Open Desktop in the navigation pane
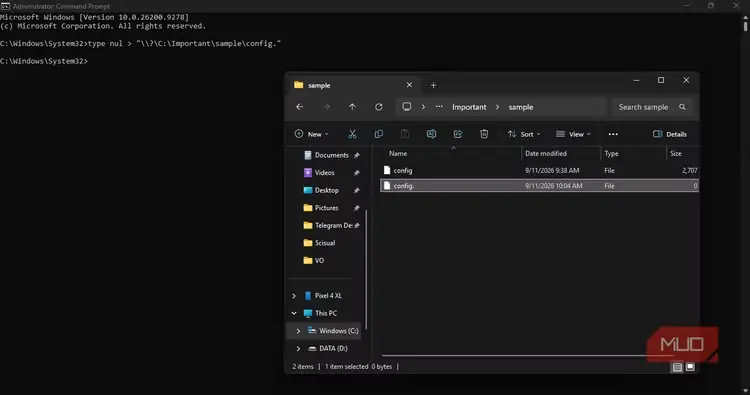This screenshot has width=750, height=395. pyautogui.click(x=327, y=190)
